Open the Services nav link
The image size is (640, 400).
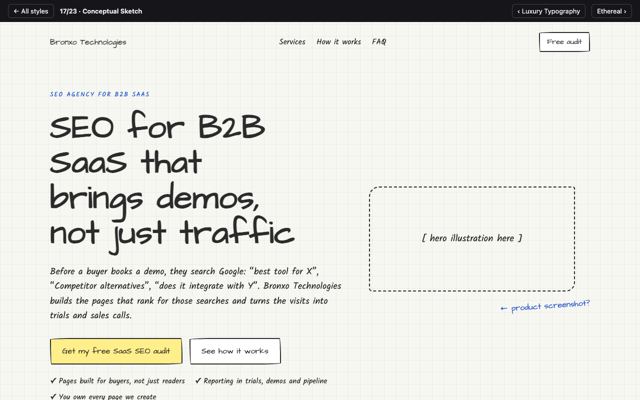coord(292,42)
